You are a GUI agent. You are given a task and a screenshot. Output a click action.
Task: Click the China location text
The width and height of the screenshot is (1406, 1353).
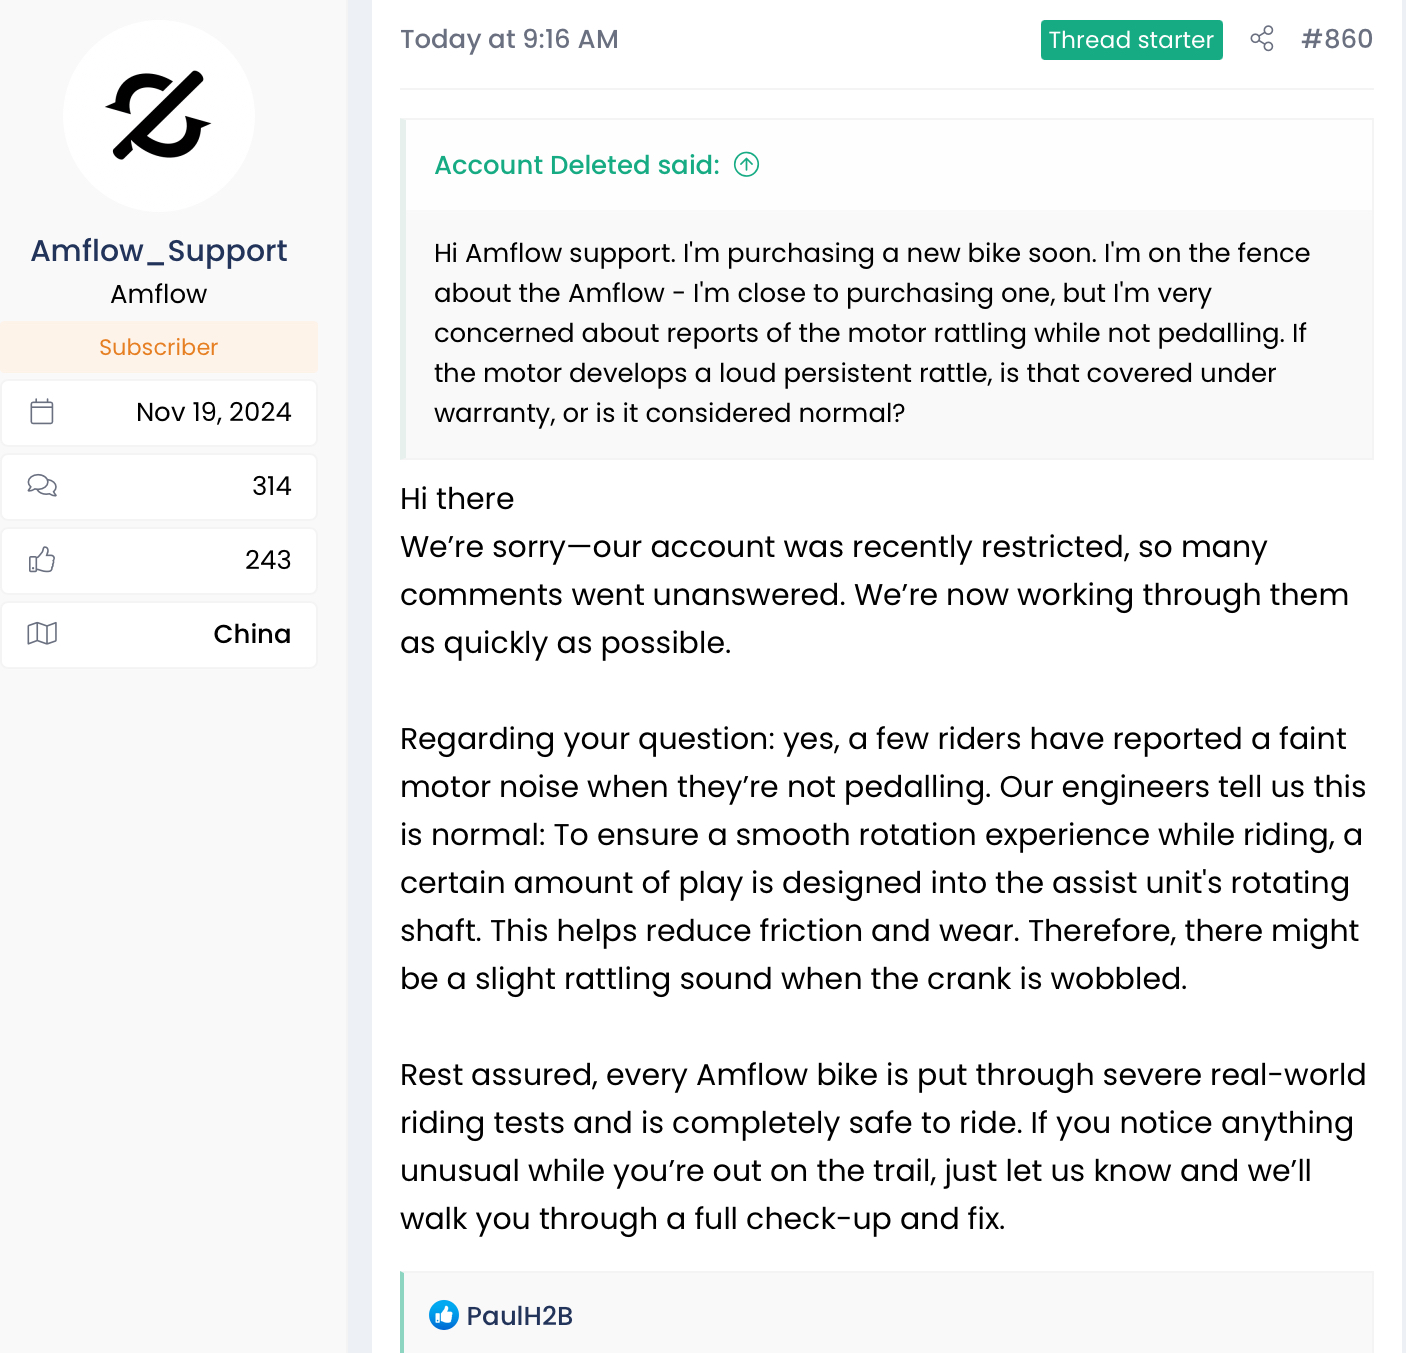point(252,634)
